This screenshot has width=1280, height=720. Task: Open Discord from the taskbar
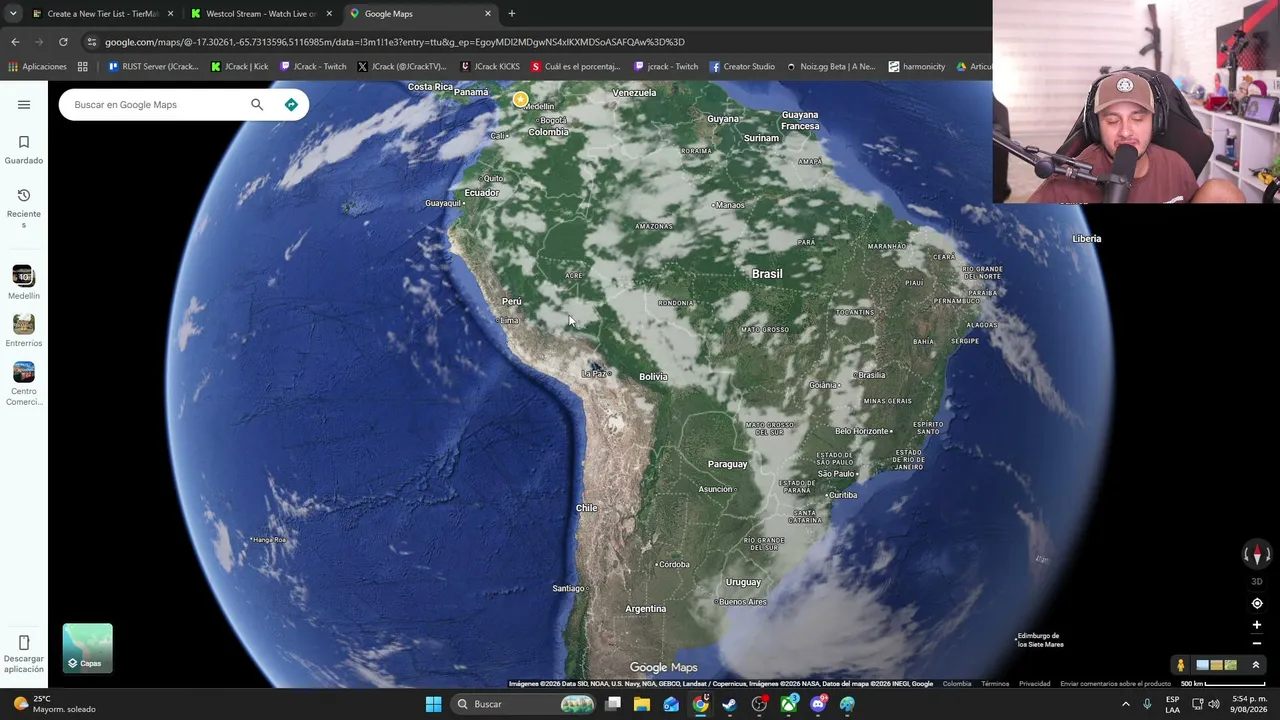(818, 704)
